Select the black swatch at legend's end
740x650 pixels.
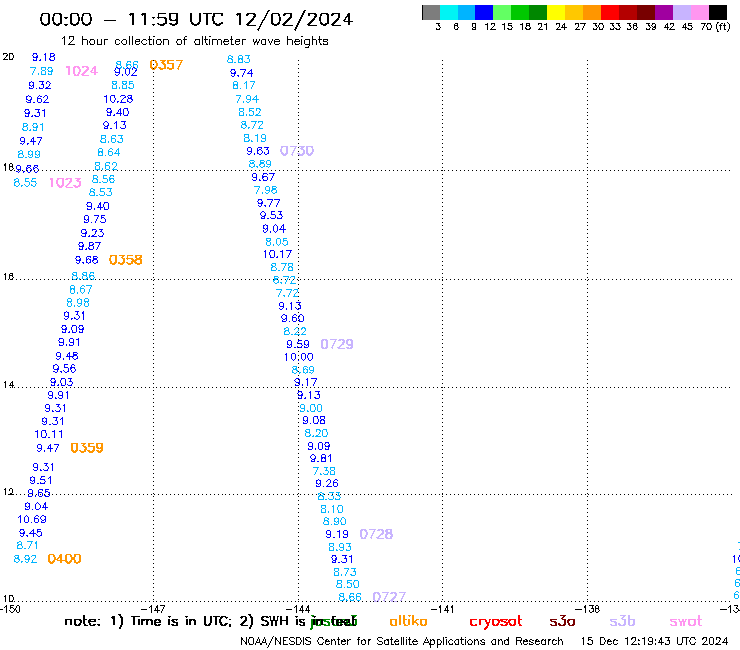coord(718,12)
